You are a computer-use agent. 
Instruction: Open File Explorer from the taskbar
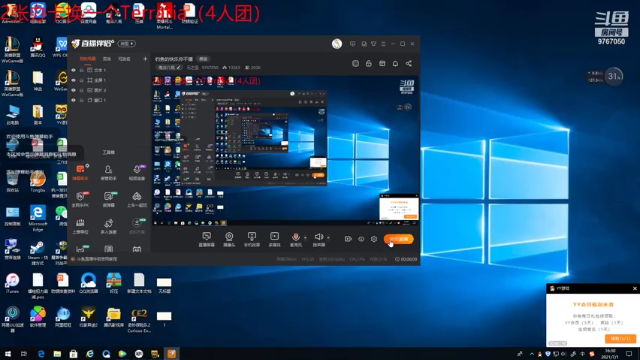coord(57,354)
